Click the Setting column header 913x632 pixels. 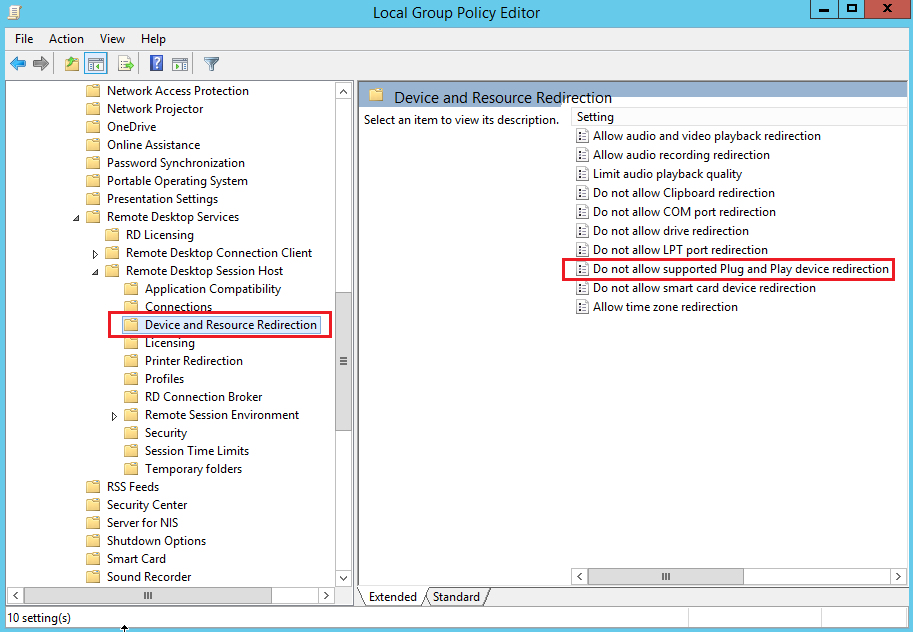(x=738, y=117)
